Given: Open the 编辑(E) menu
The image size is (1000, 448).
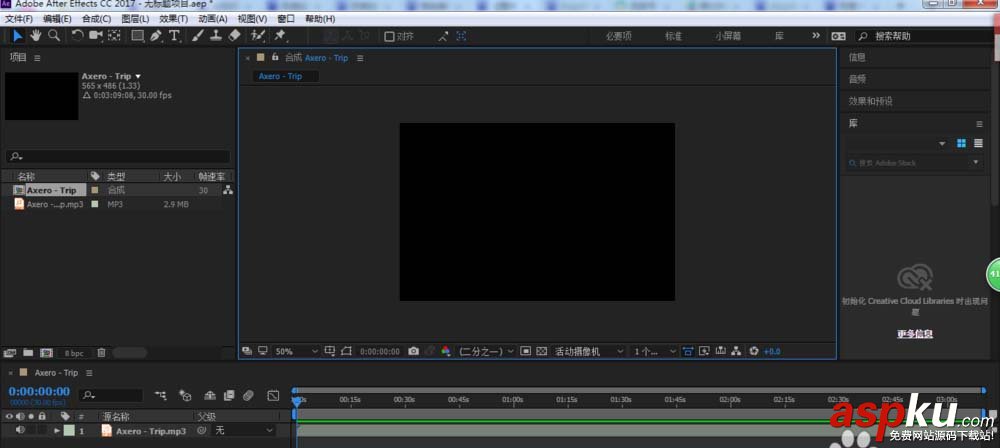Looking at the screenshot, I should (x=57, y=19).
